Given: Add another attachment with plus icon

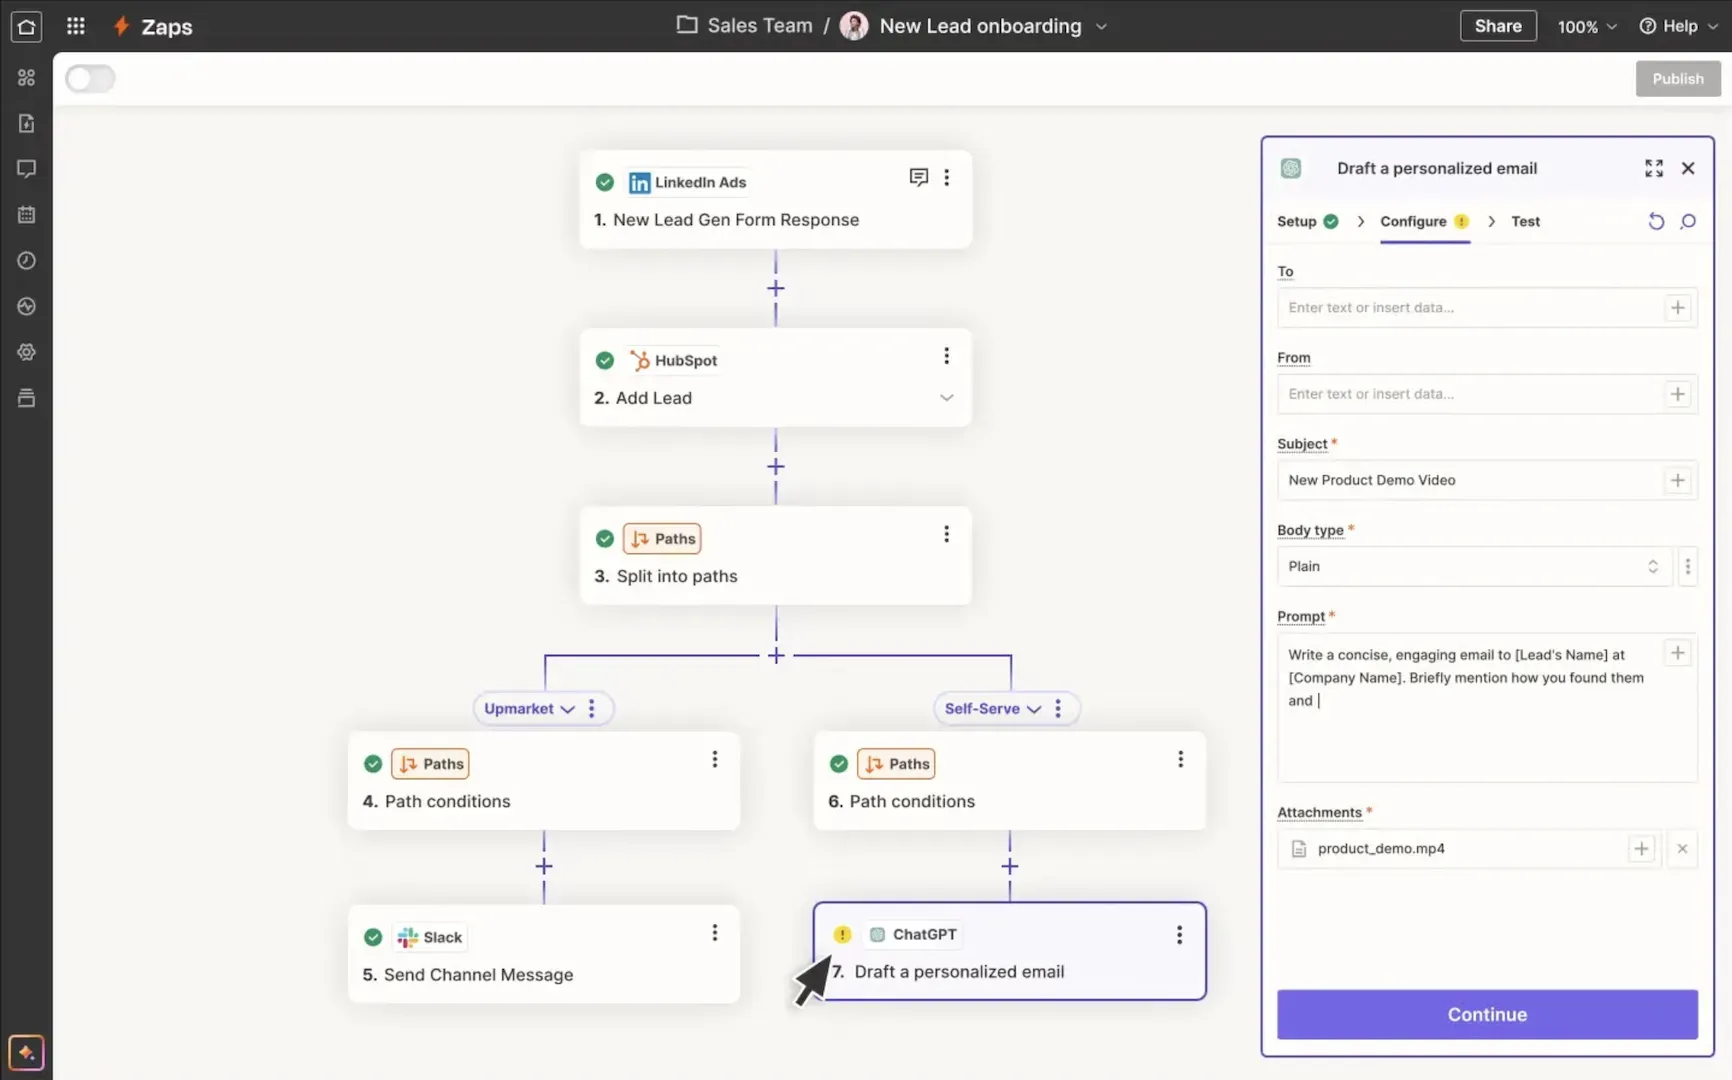Looking at the screenshot, I should 1641,848.
